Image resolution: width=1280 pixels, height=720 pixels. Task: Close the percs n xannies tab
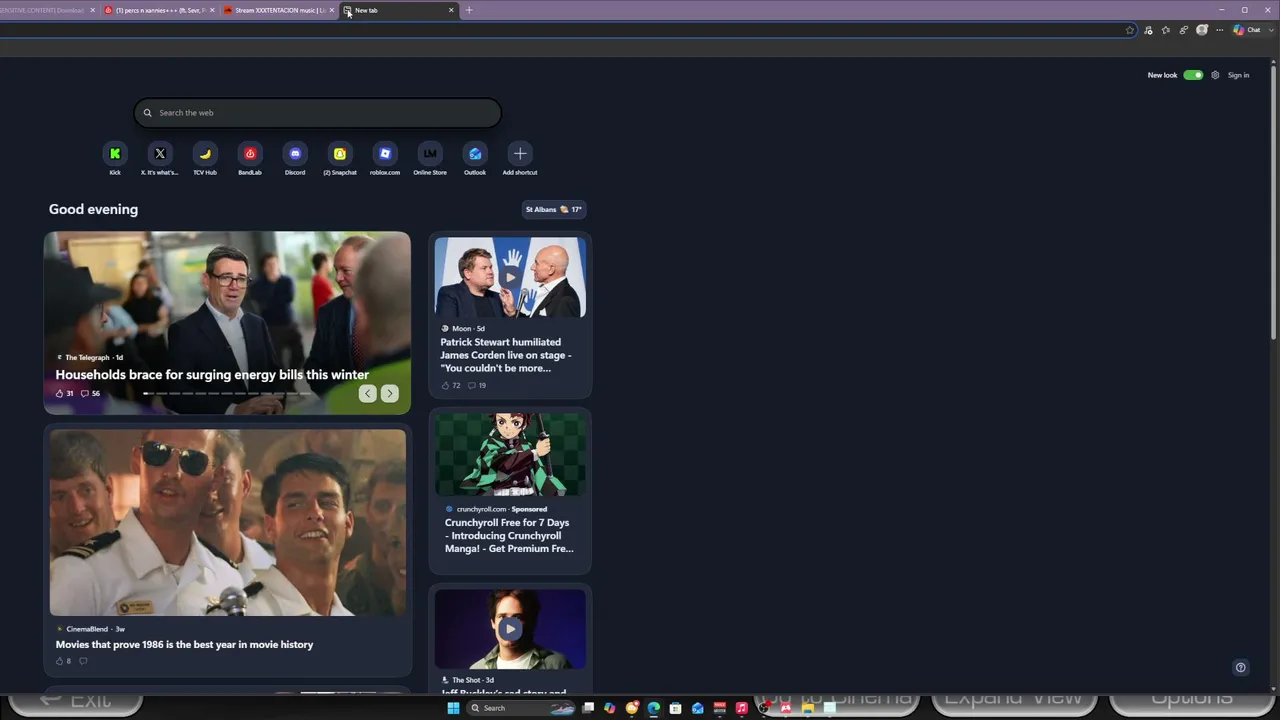pos(212,10)
